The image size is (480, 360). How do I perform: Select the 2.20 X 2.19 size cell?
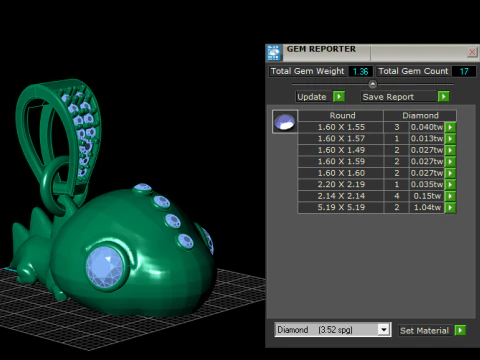(341, 184)
